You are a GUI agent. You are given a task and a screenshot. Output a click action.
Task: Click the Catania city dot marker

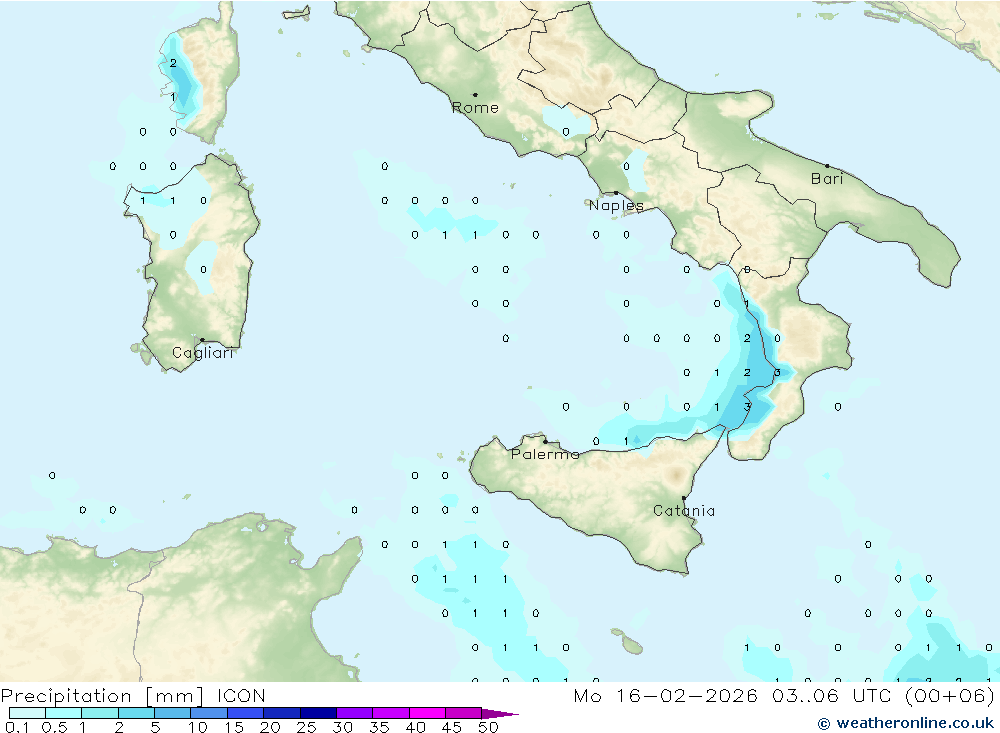pos(684,498)
